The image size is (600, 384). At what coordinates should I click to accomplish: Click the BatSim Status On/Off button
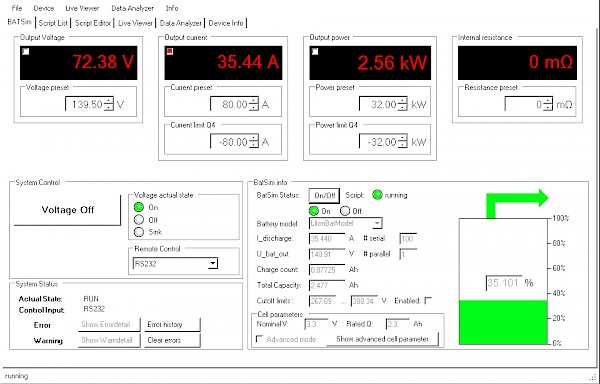point(324,195)
